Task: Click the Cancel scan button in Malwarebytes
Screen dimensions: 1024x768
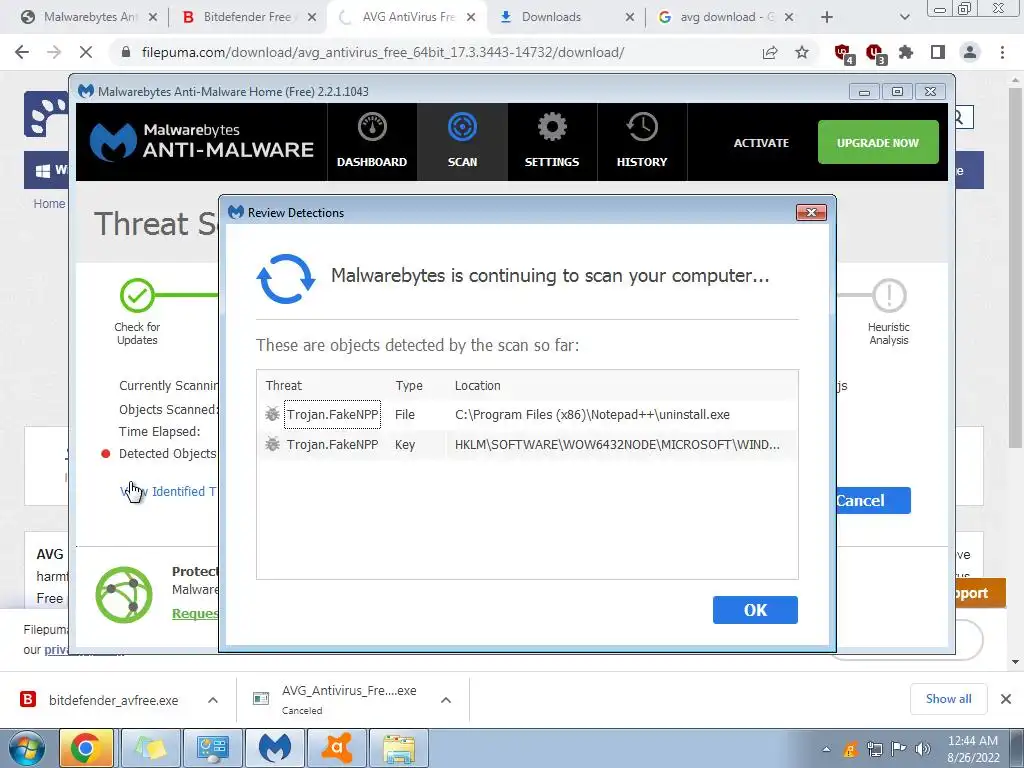Action: (872, 500)
